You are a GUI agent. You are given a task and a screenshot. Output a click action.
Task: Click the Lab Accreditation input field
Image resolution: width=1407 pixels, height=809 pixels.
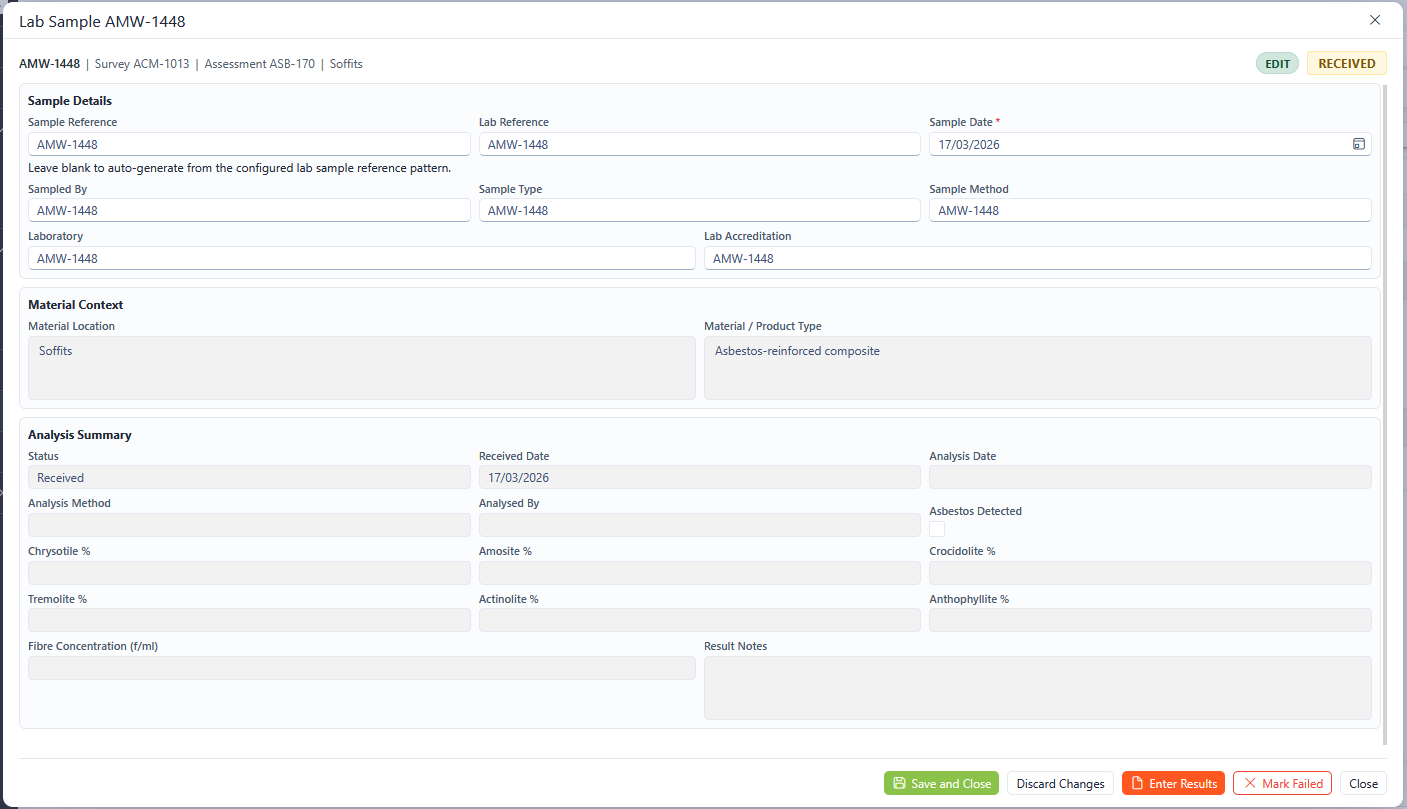(1037, 258)
